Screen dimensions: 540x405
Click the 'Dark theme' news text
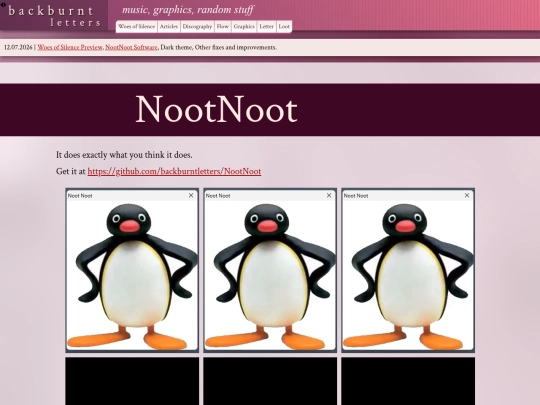click(176, 48)
